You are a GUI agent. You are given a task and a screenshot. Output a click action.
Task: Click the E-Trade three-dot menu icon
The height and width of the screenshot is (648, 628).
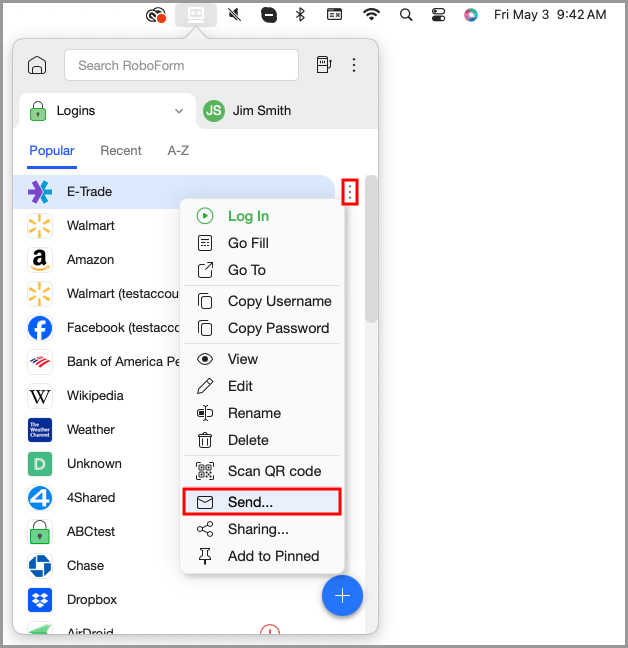tap(350, 192)
